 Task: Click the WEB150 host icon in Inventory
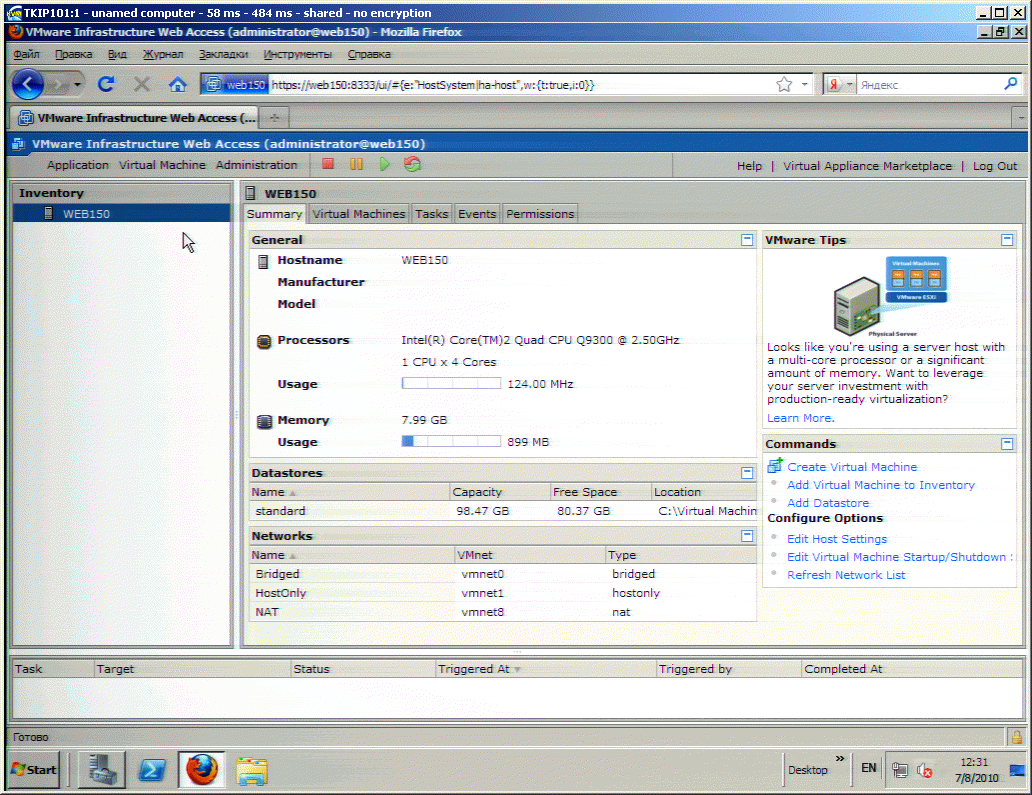[48, 213]
